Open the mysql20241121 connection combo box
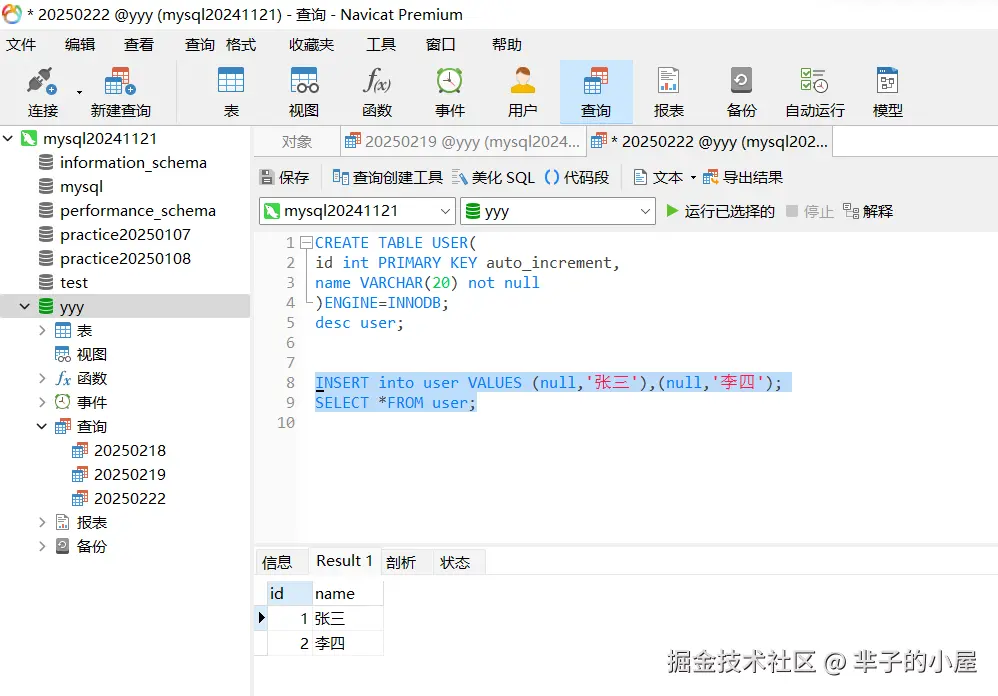998x696 pixels. [x=357, y=211]
